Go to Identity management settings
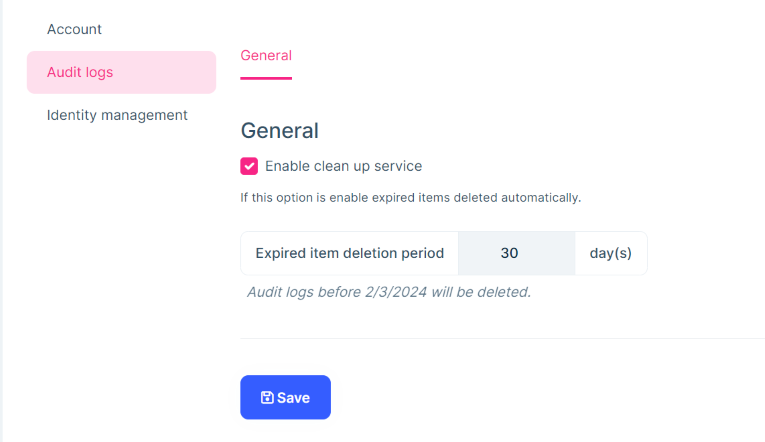Image resolution: width=765 pixels, height=442 pixels. 117,115
